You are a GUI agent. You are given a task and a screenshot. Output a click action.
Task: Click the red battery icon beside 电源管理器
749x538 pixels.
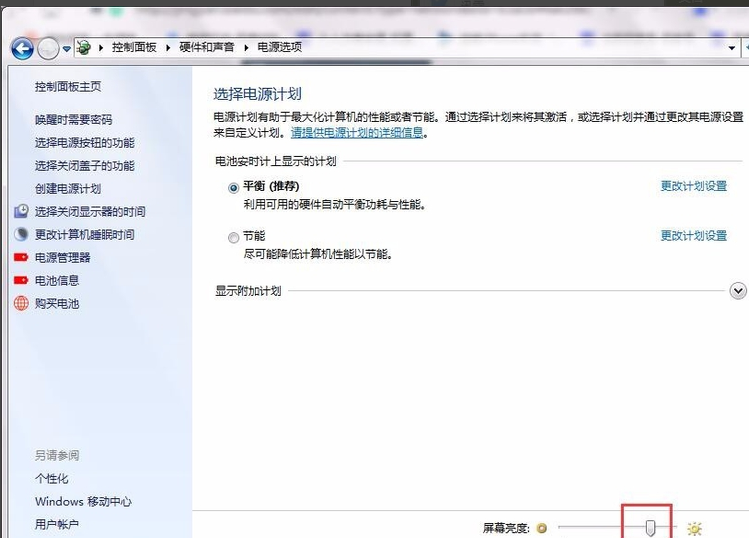[x=21, y=258]
